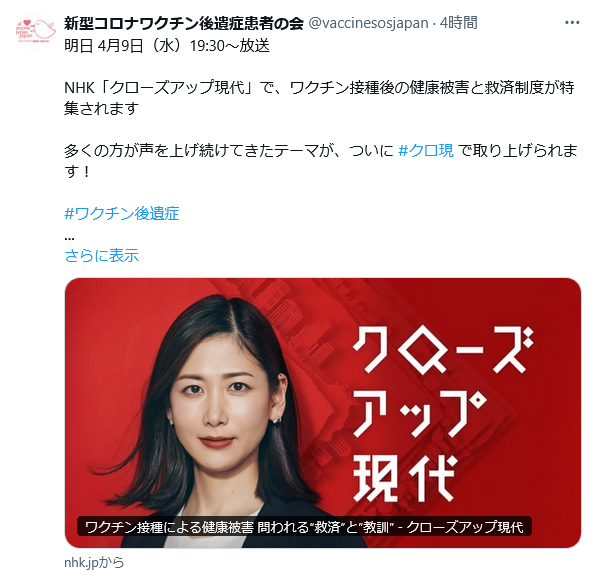This screenshot has width=598, height=576.
Task: Click the line 明日 4月9日（水）19:30～放送
Action: click(x=167, y=46)
